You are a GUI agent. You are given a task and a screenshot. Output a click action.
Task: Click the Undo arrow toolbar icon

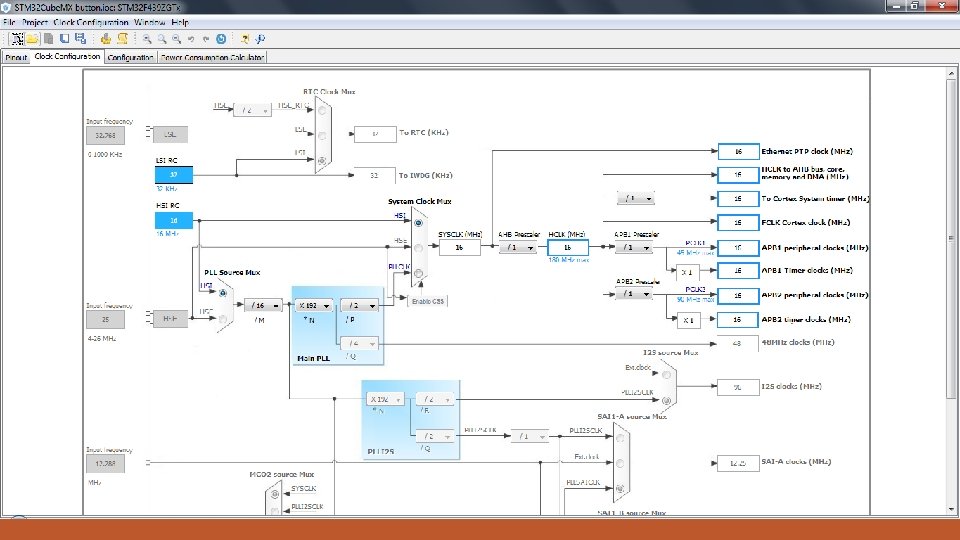coord(191,39)
